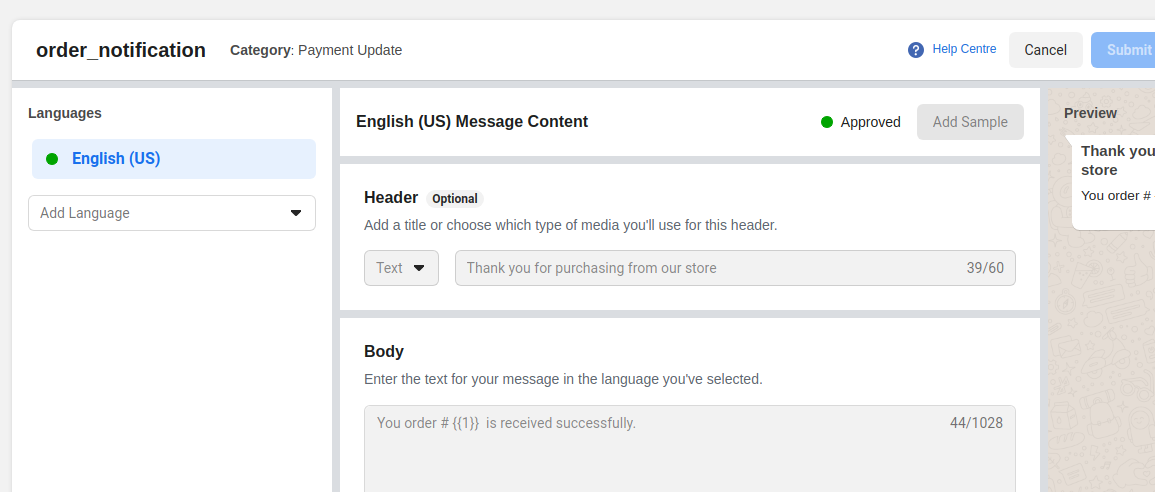Click the Help Centre question mark icon
1155x492 pixels.
pos(916,50)
